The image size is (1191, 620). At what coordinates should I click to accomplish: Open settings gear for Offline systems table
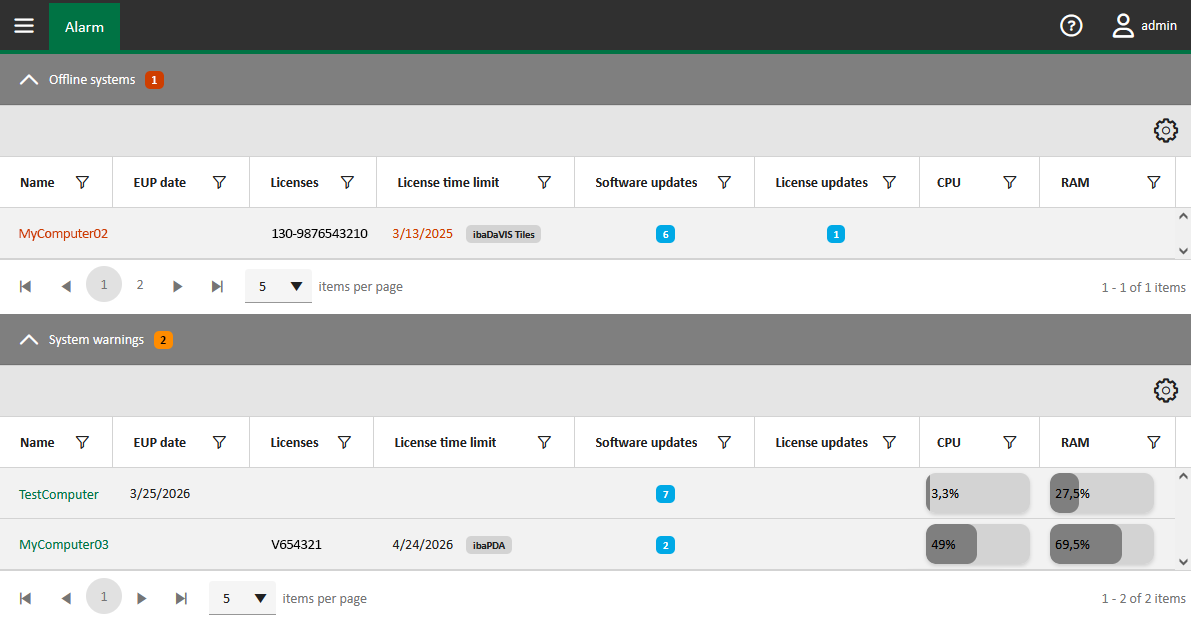[x=1166, y=130]
